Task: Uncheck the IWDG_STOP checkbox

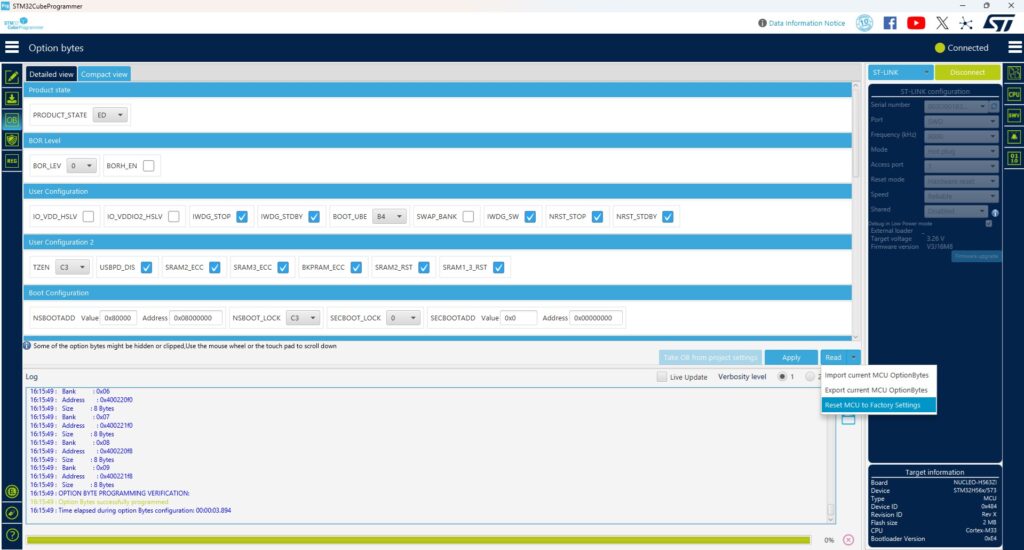Action: tap(242, 216)
